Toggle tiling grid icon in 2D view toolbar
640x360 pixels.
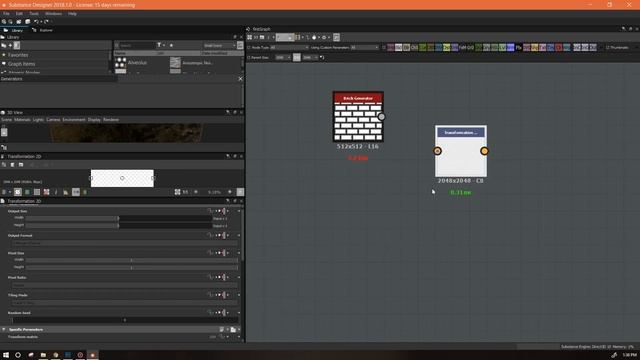[37, 192]
